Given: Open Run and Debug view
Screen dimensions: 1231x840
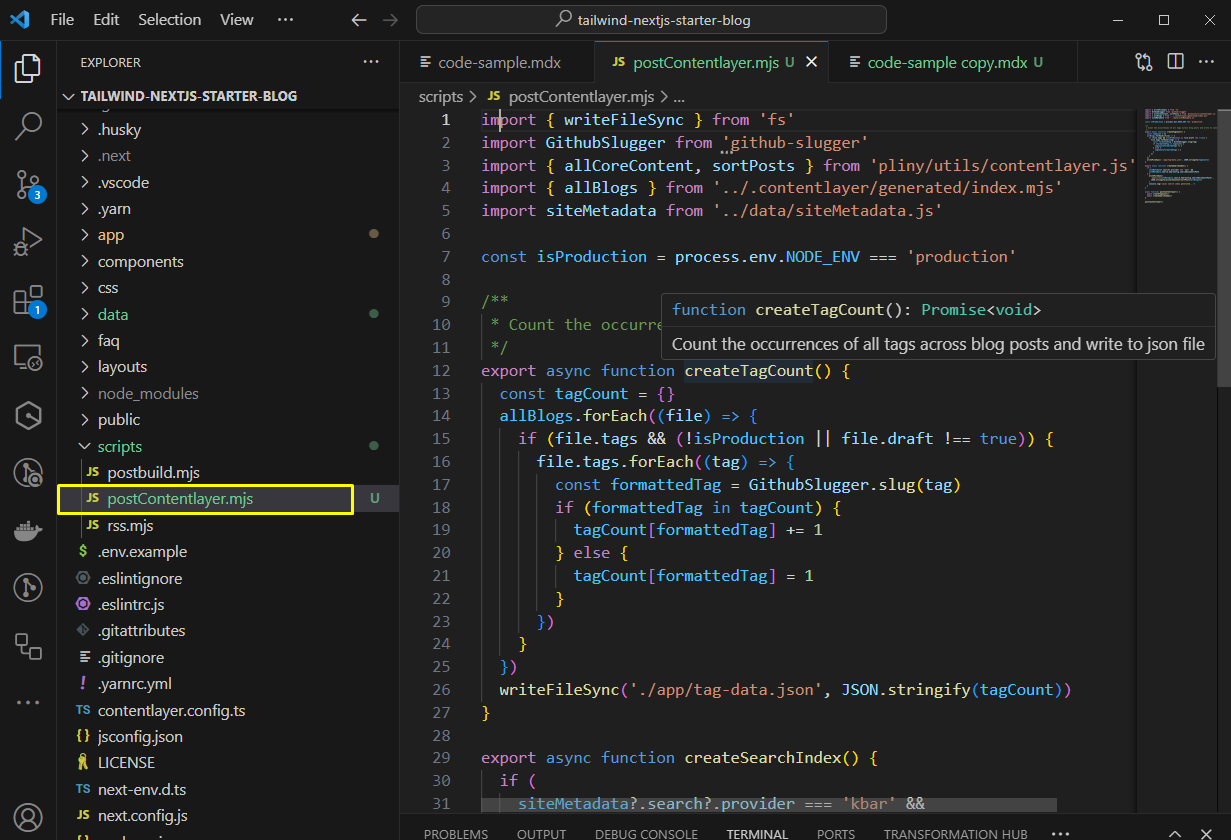Looking at the screenshot, I should pyautogui.click(x=28, y=242).
